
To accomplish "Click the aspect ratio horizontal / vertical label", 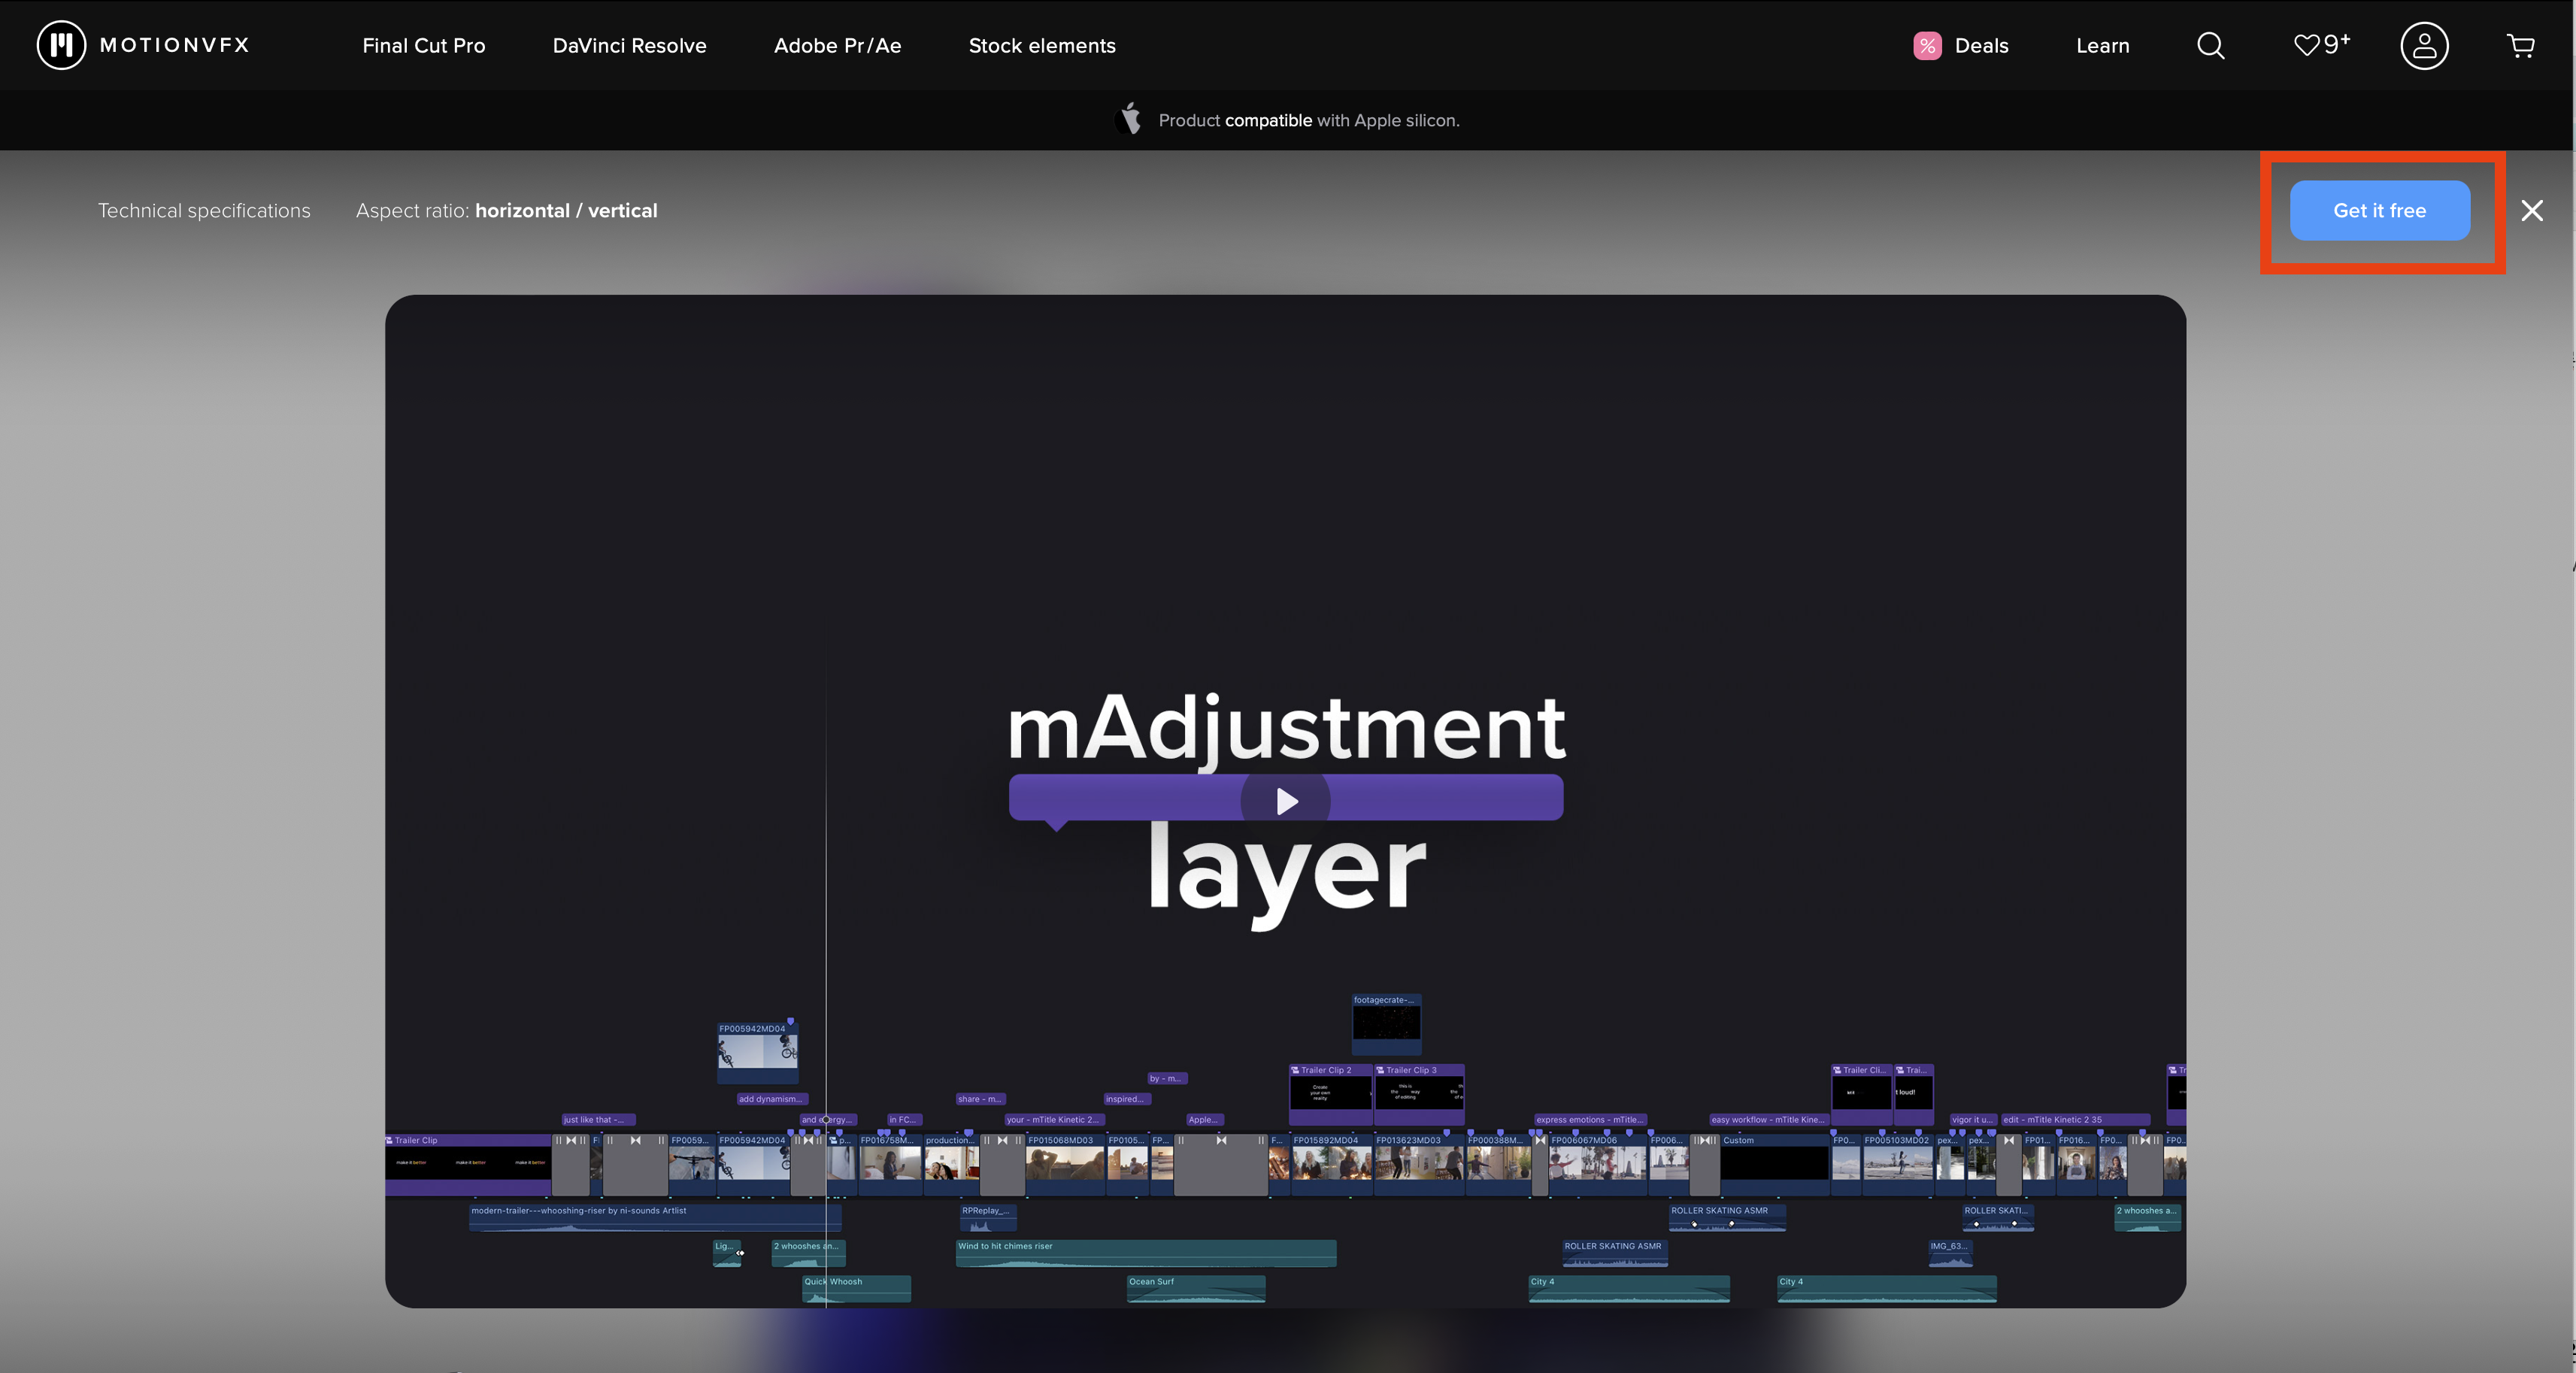I will pyautogui.click(x=566, y=210).
